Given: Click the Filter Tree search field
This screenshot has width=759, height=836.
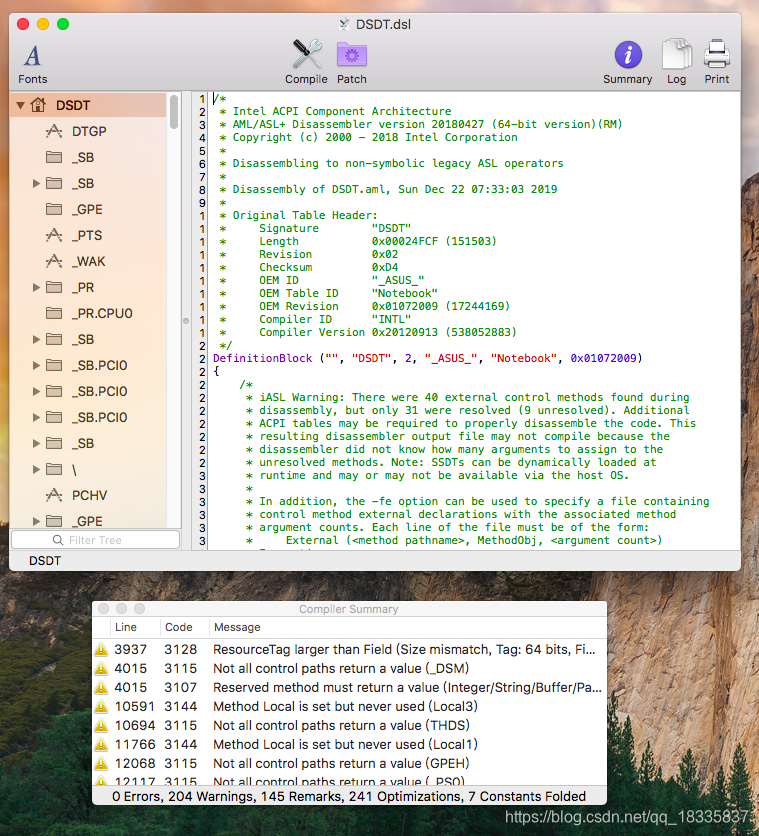Looking at the screenshot, I should (95, 540).
